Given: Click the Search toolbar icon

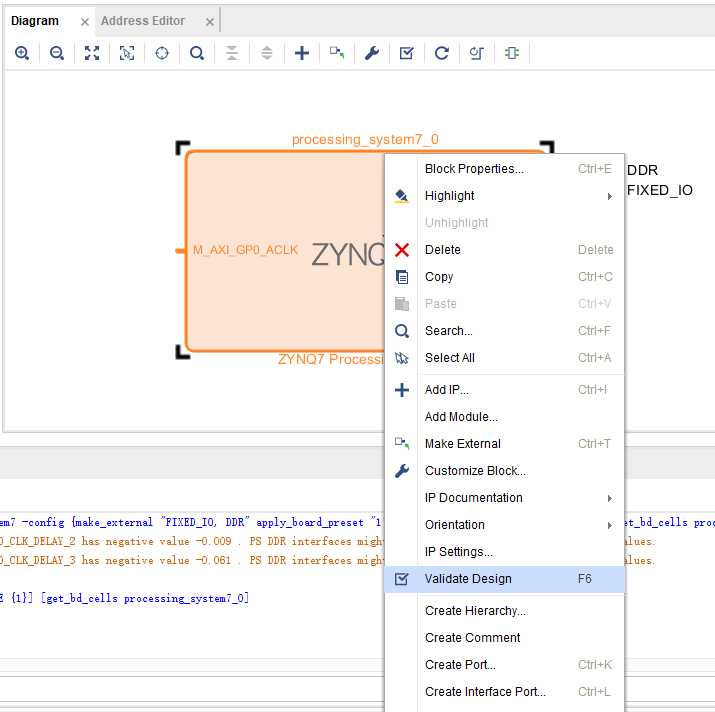Looking at the screenshot, I should (x=197, y=53).
